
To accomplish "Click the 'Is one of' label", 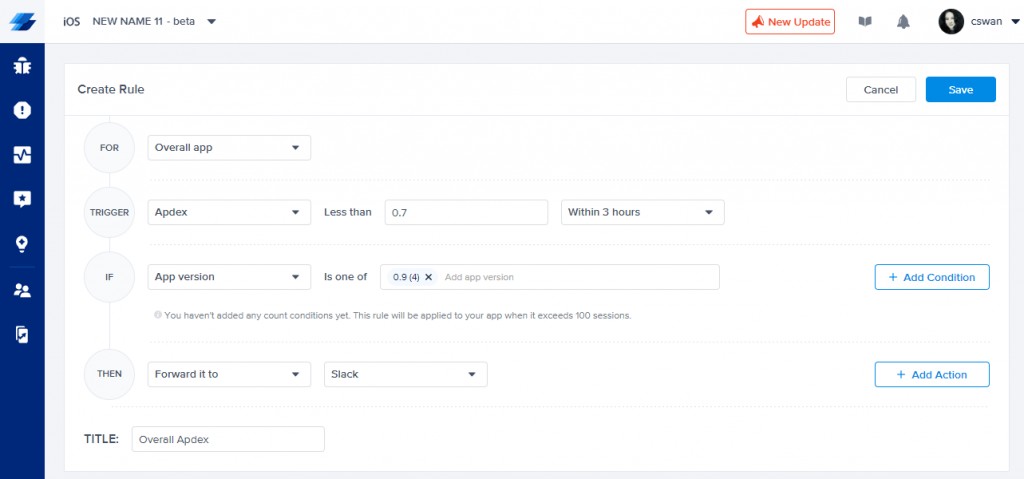I will (x=345, y=277).
